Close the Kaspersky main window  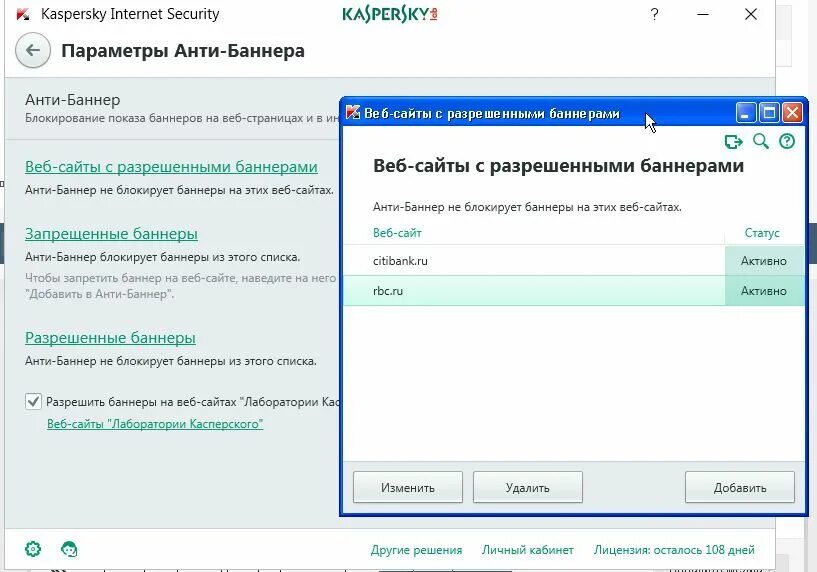point(751,14)
